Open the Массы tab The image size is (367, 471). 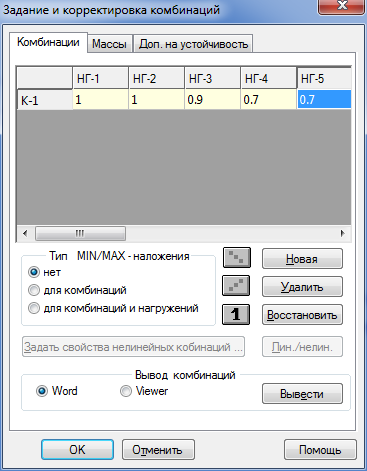coord(110,44)
